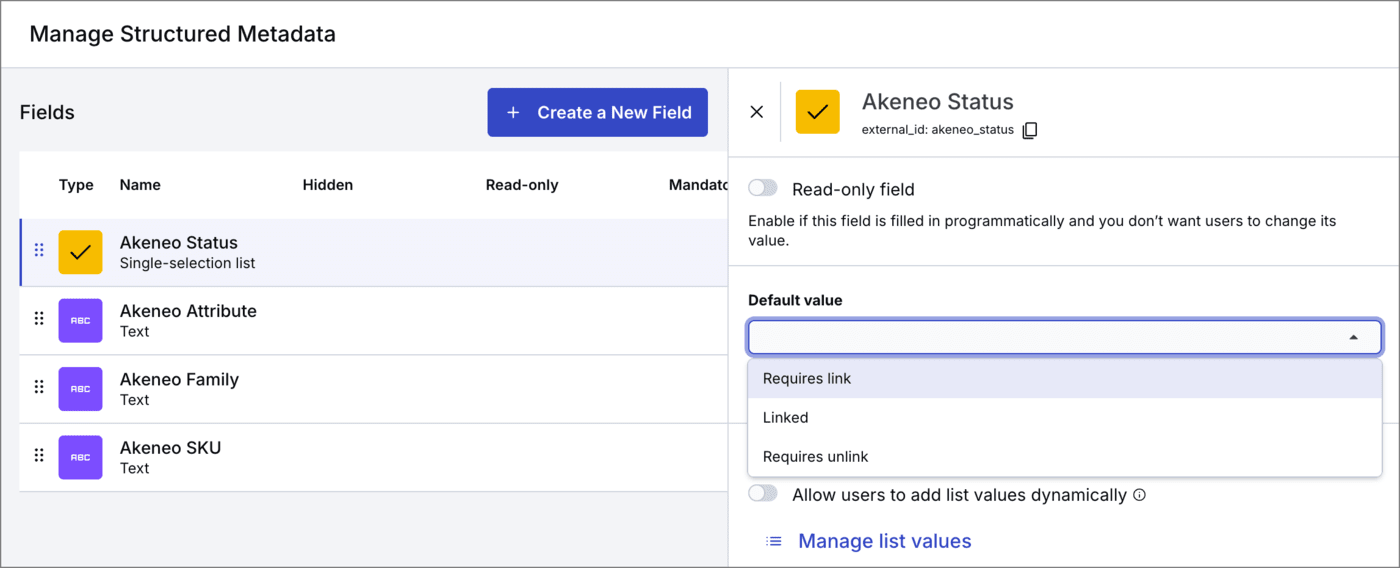Click the Akeneo Status row type icon
This screenshot has width=1400, height=568.
(x=80, y=252)
